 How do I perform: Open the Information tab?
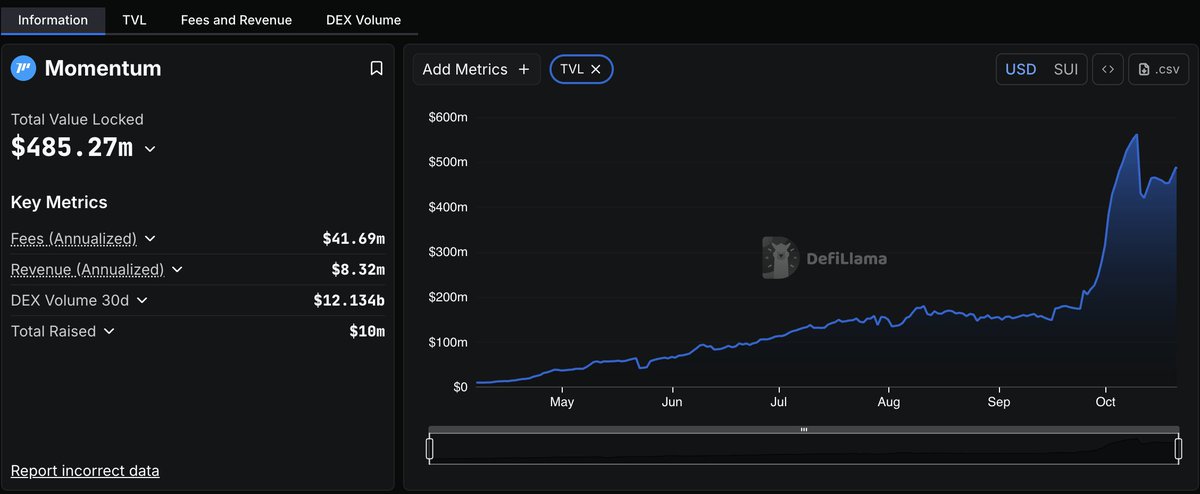52,19
